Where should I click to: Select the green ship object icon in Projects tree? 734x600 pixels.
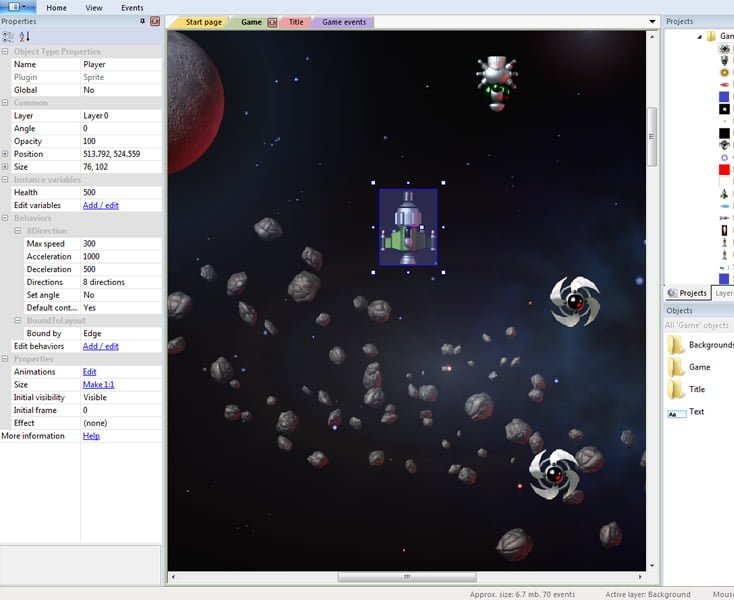point(724,194)
